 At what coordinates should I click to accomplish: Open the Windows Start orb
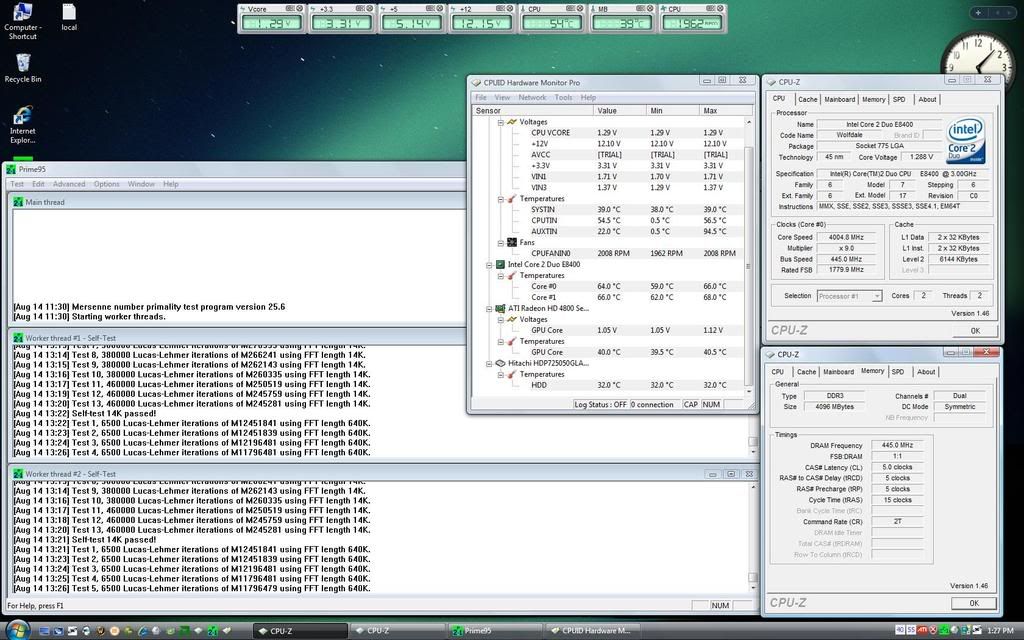(x=18, y=630)
